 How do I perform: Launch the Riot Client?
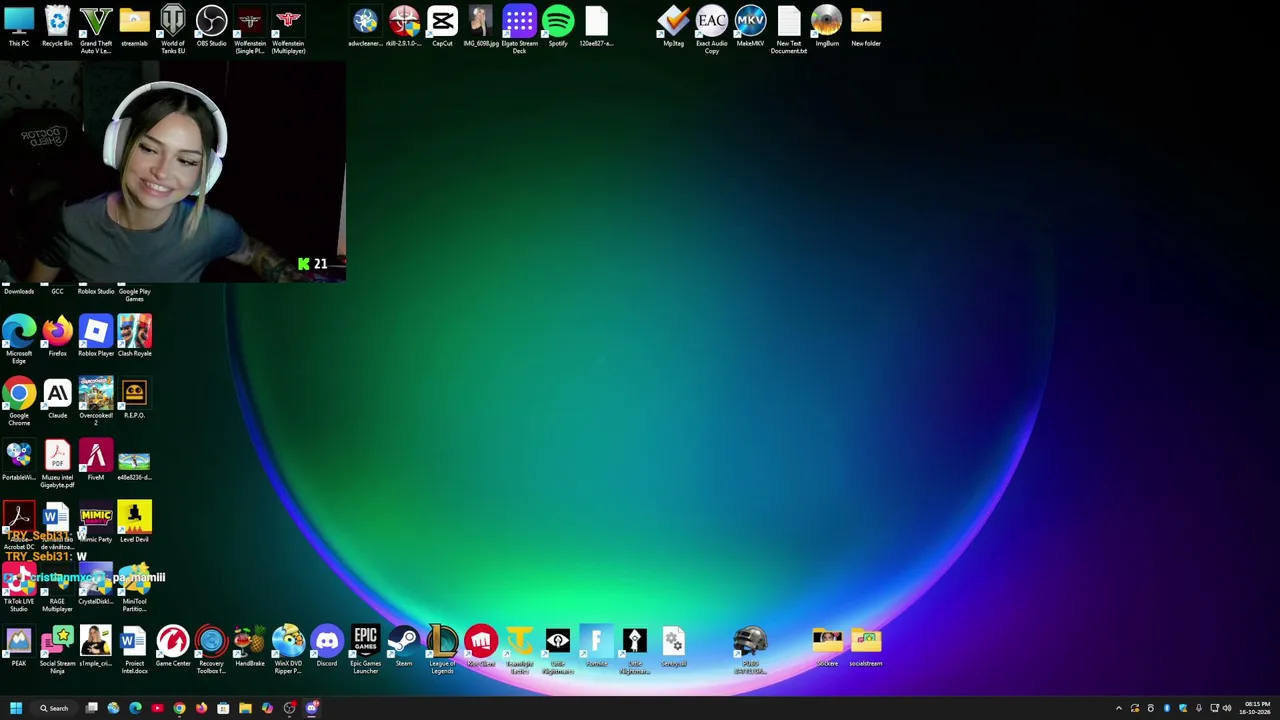[x=481, y=646]
